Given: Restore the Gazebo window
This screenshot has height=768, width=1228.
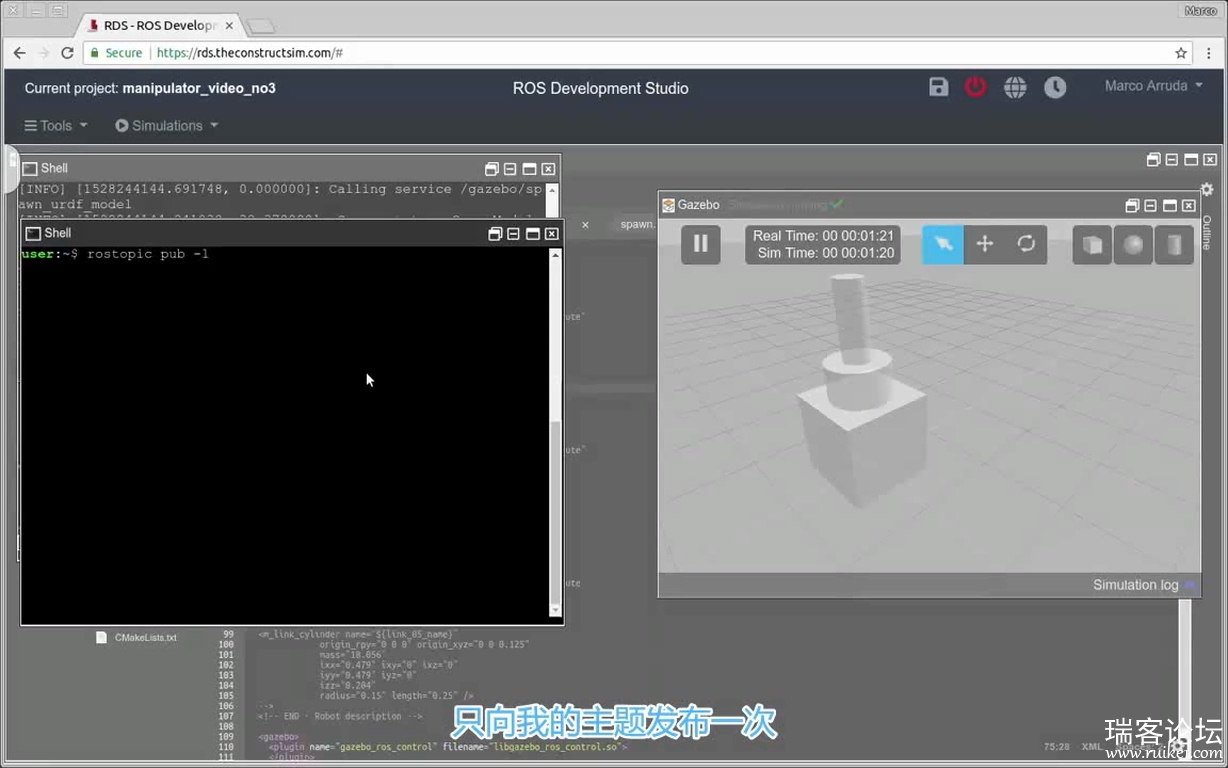Looking at the screenshot, I should 1132,205.
